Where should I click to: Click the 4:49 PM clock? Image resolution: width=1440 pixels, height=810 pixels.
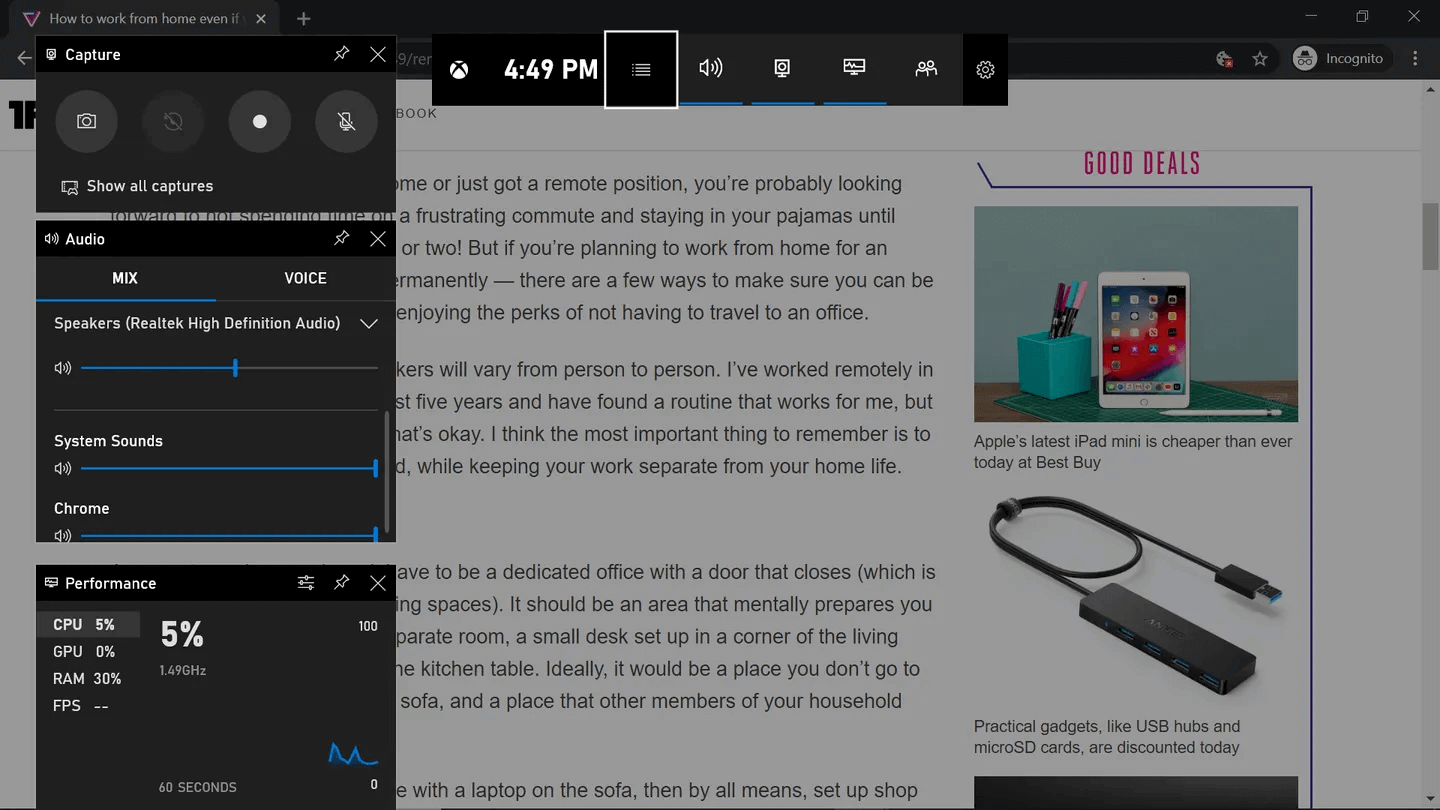coord(551,69)
